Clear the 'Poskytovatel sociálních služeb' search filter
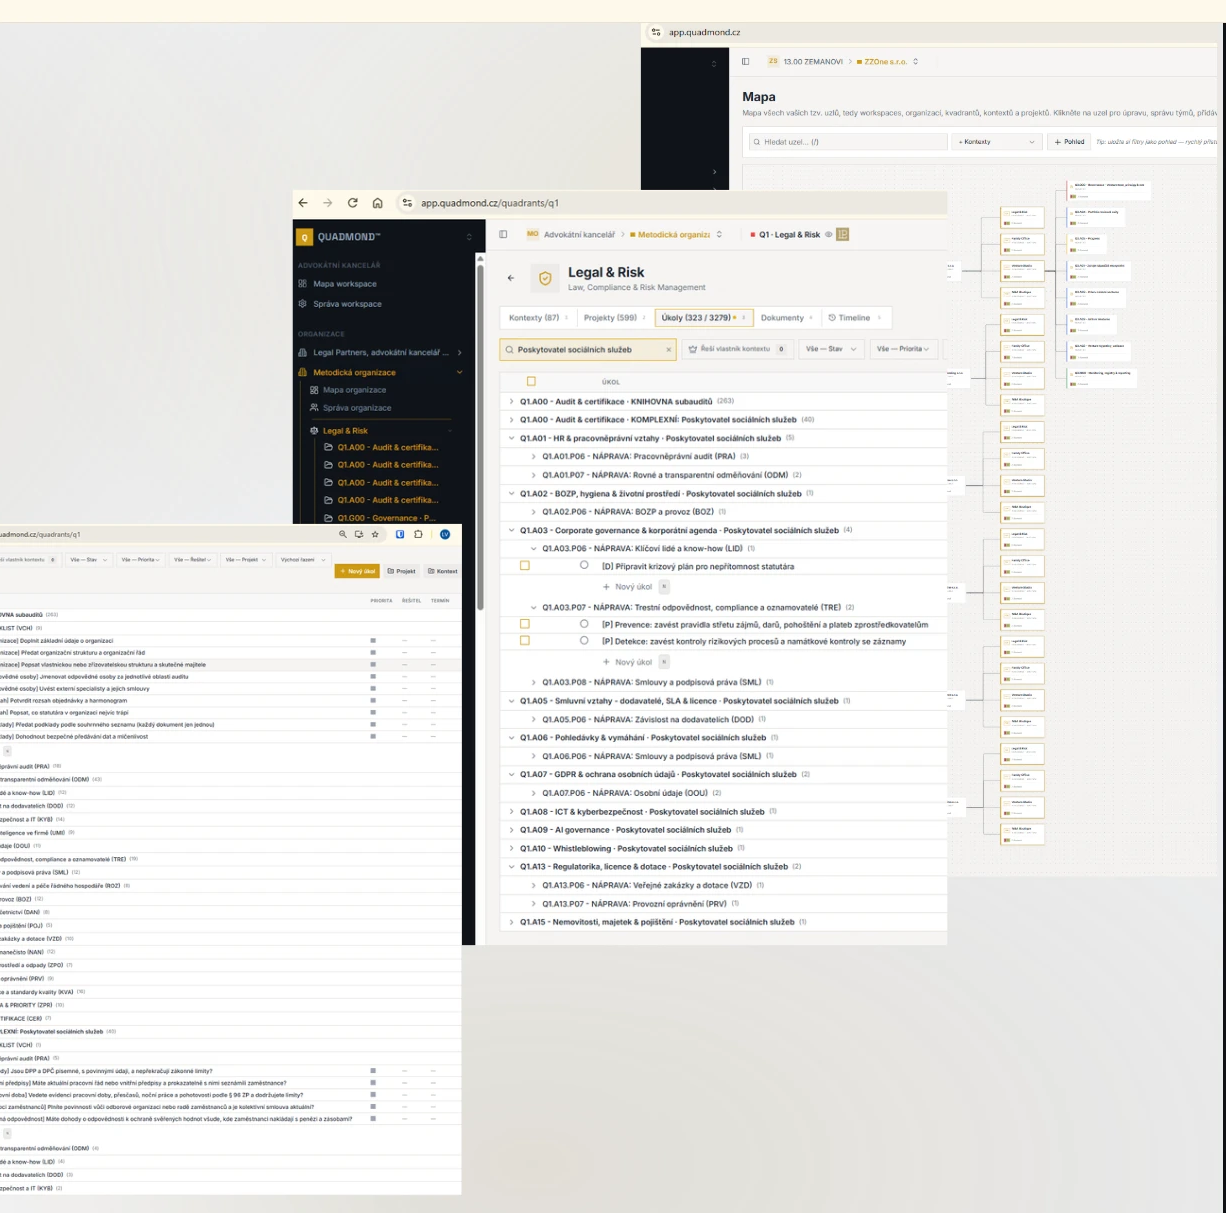Image resolution: width=1226 pixels, height=1213 pixels. click(669, 349)
